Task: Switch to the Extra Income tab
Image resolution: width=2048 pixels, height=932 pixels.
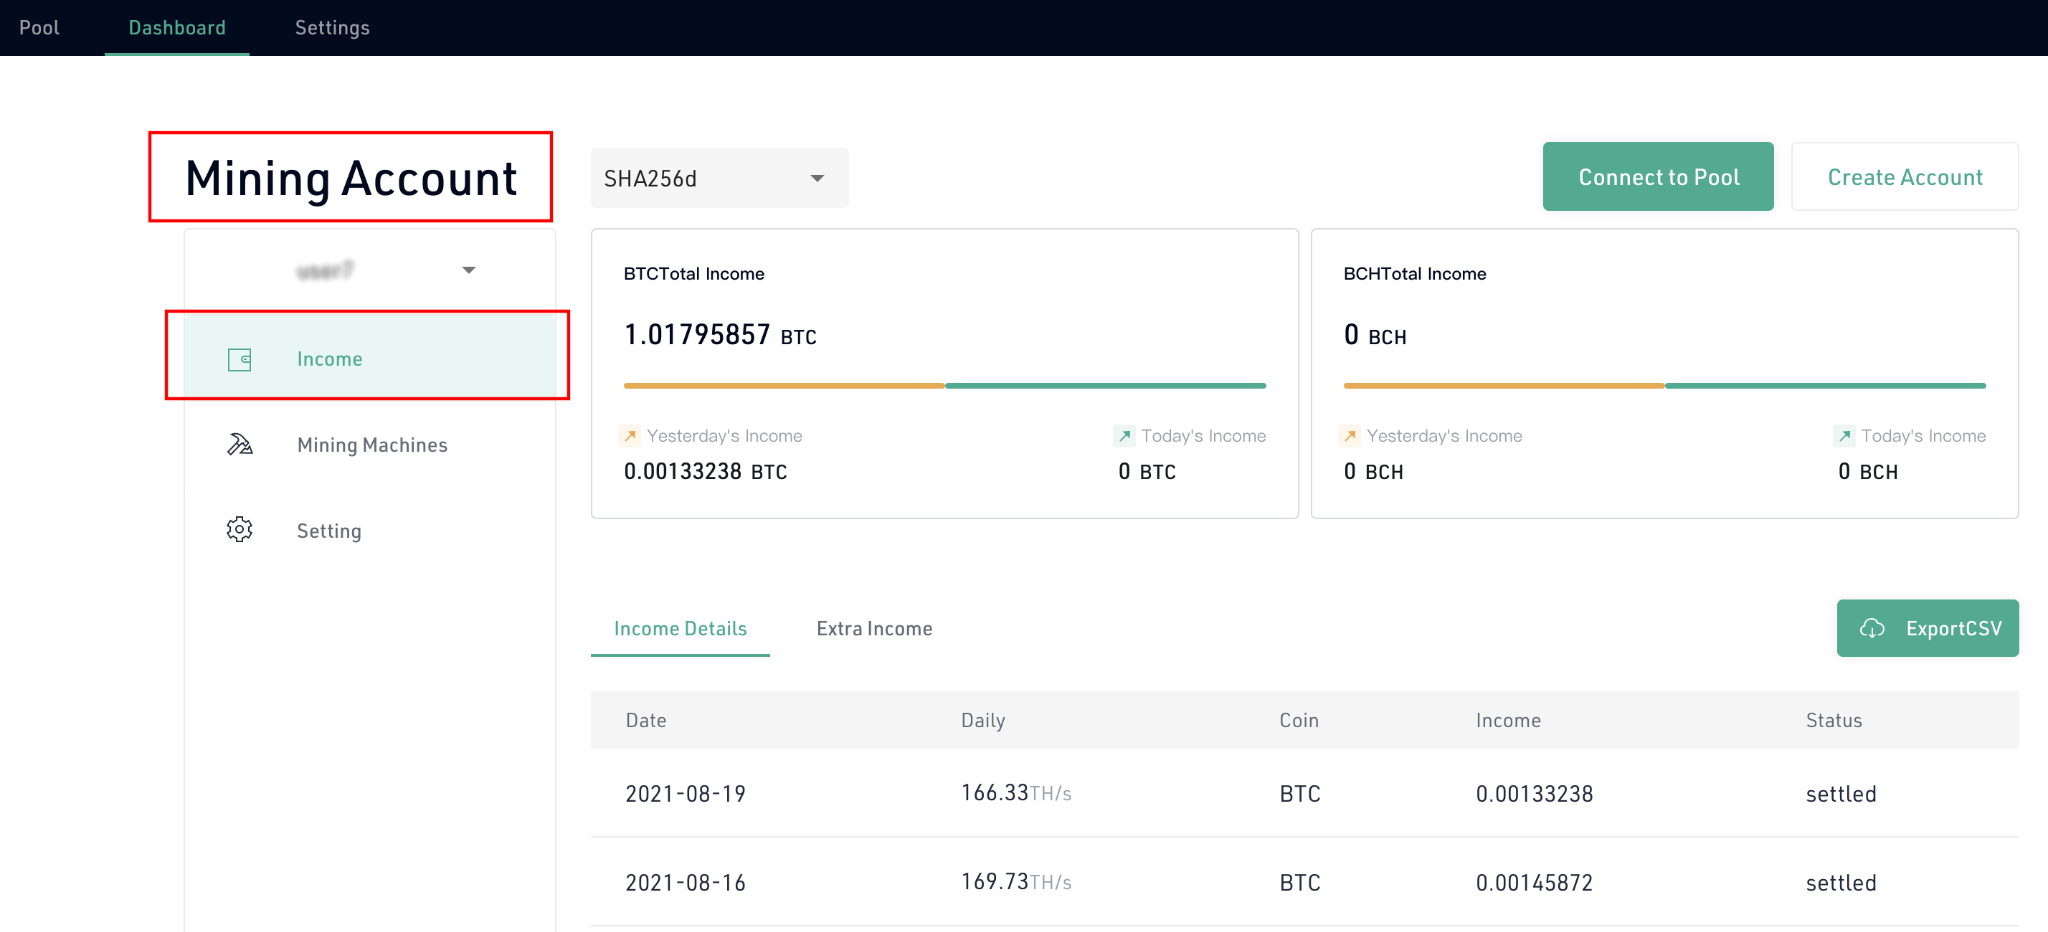Action: (874, 629)
